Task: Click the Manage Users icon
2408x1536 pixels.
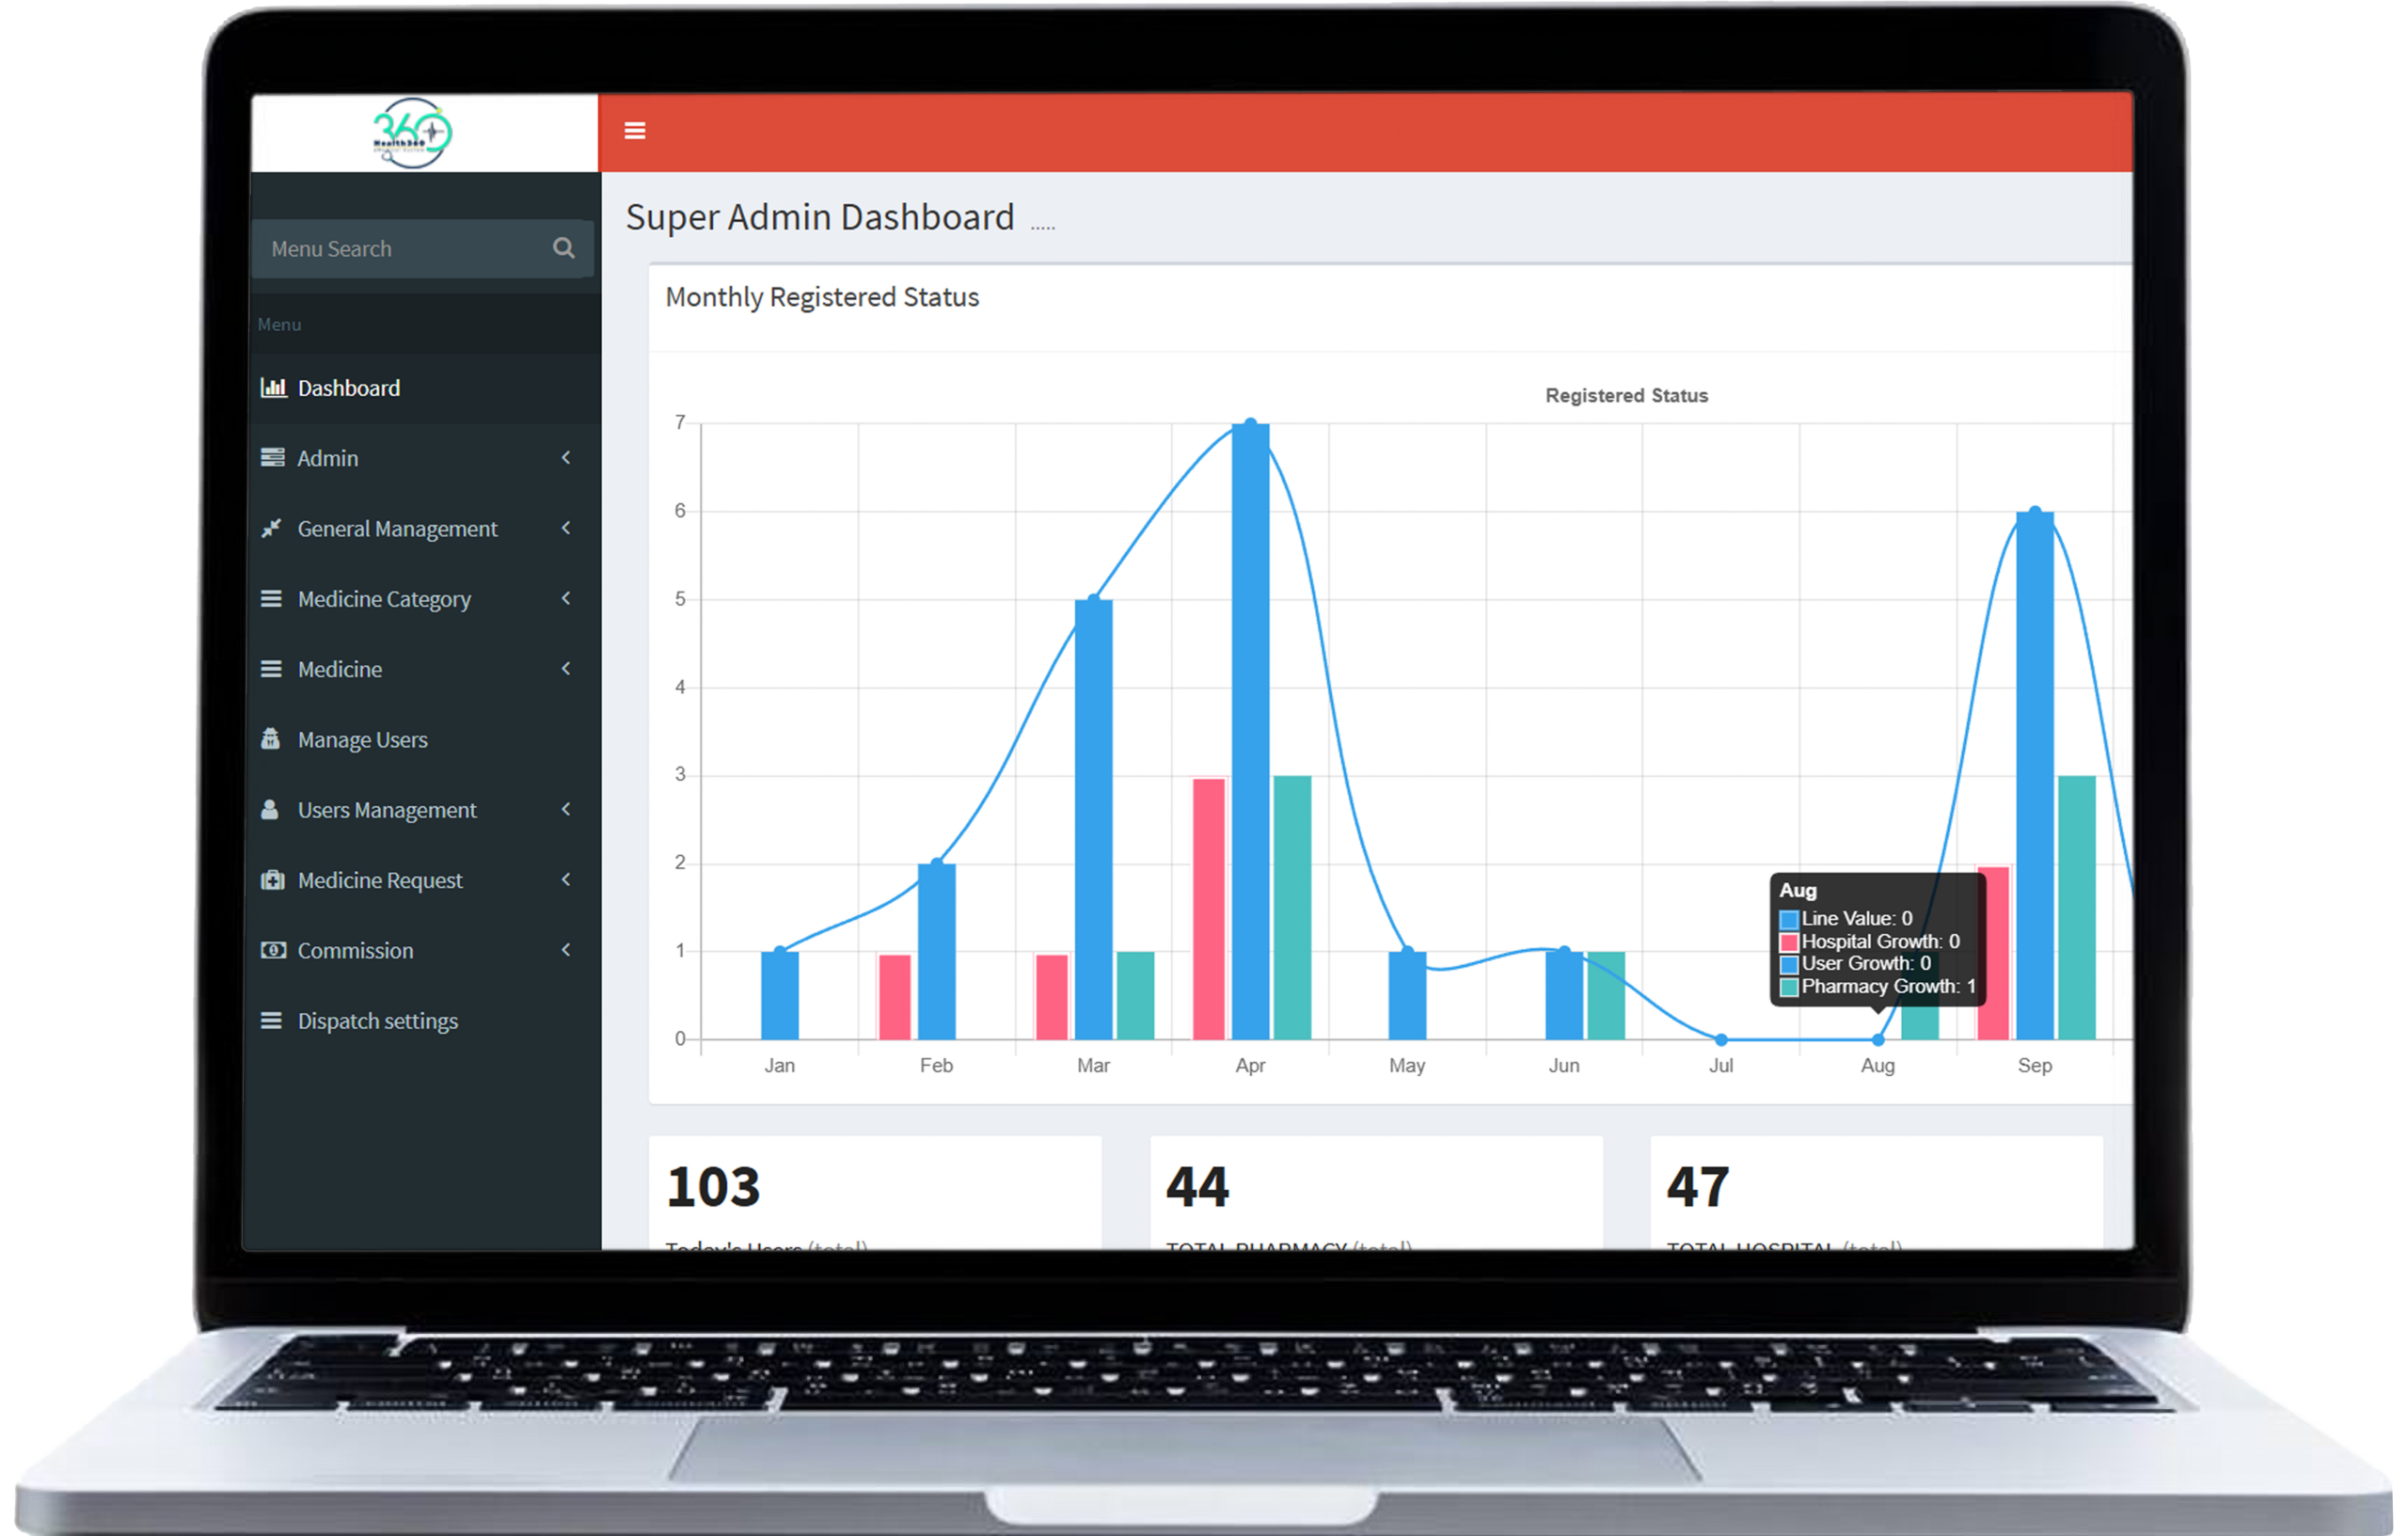Action: (270, 739)
